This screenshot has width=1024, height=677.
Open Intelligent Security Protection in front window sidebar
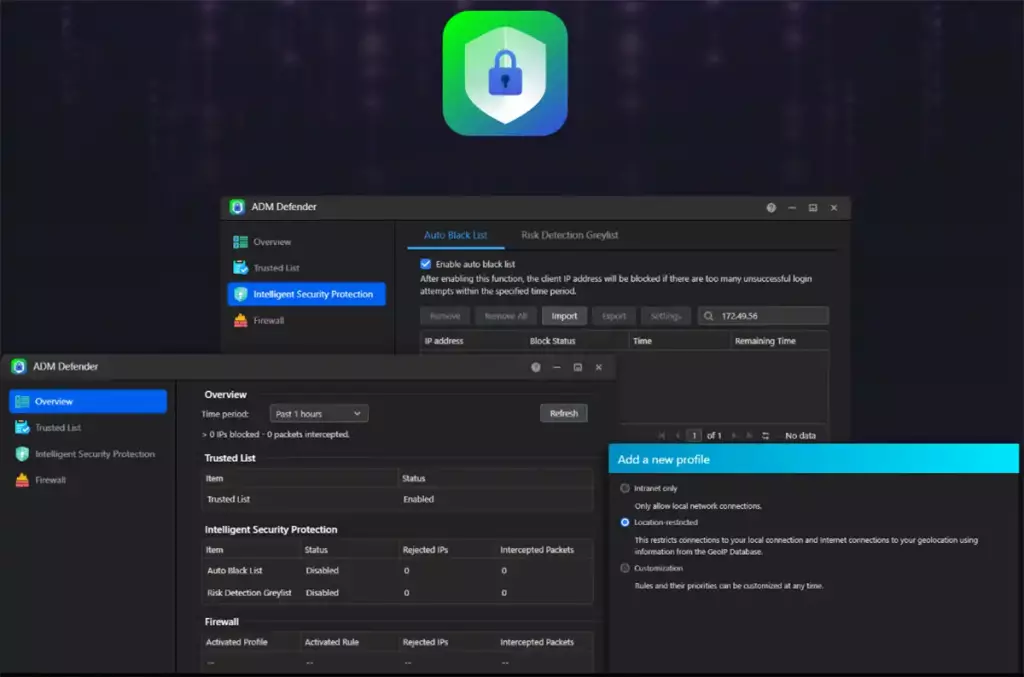(88, 454)
